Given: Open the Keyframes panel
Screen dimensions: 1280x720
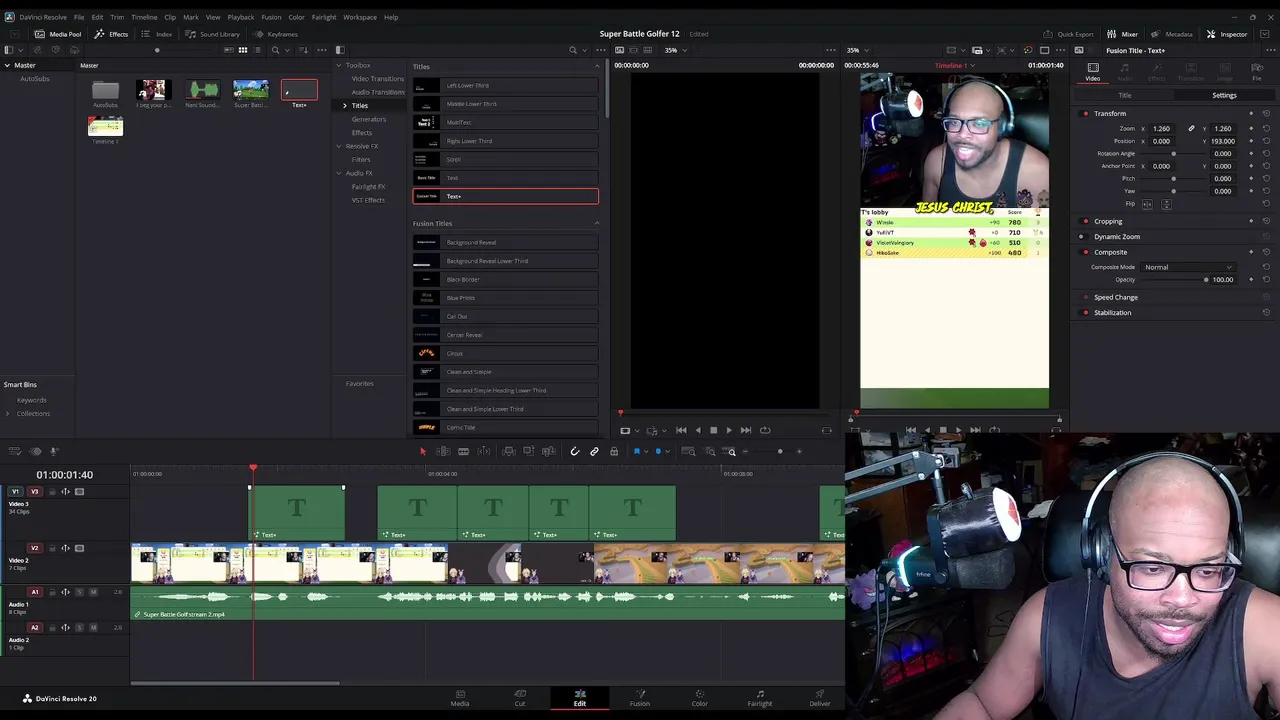Looking at the screenshot, I should [x=276, y=34].
